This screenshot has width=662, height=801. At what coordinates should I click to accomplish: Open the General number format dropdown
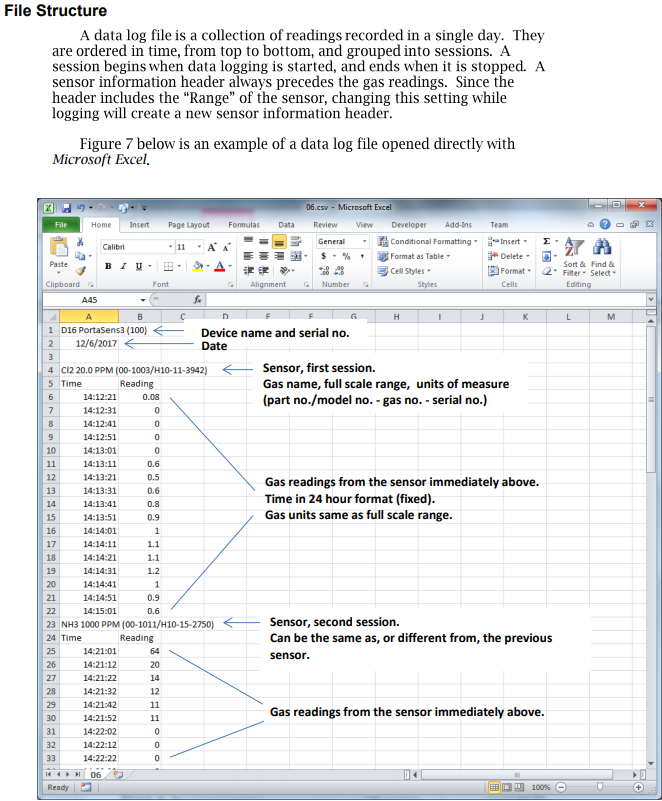364,241
